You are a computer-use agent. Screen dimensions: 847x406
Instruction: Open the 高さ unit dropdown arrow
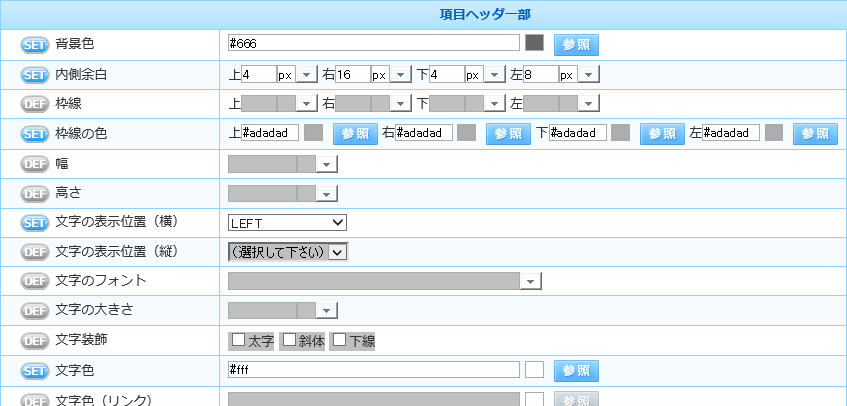(326, 193)
